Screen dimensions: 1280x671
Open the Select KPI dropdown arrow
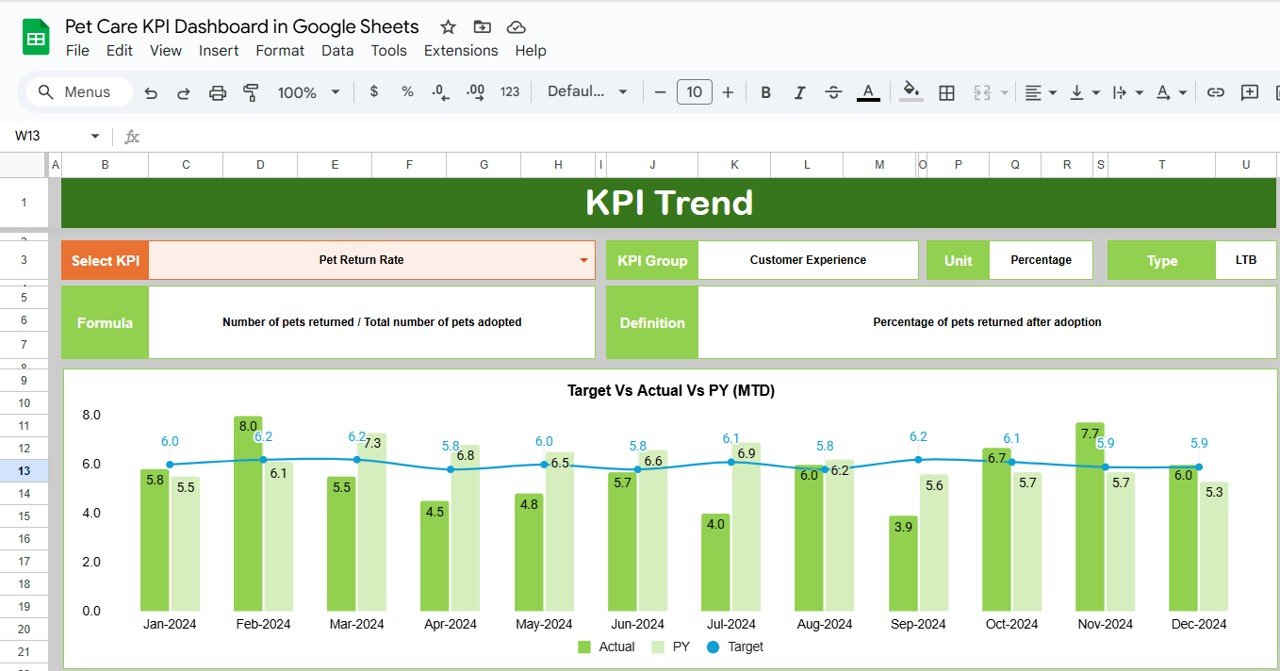click(584, 260)
